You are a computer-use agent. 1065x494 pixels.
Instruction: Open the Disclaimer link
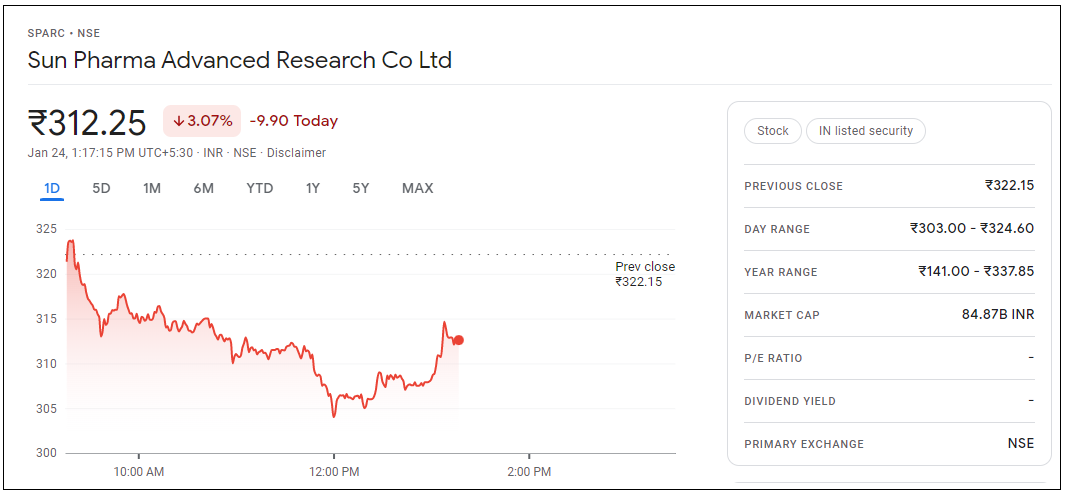click(x=296, y=153)
